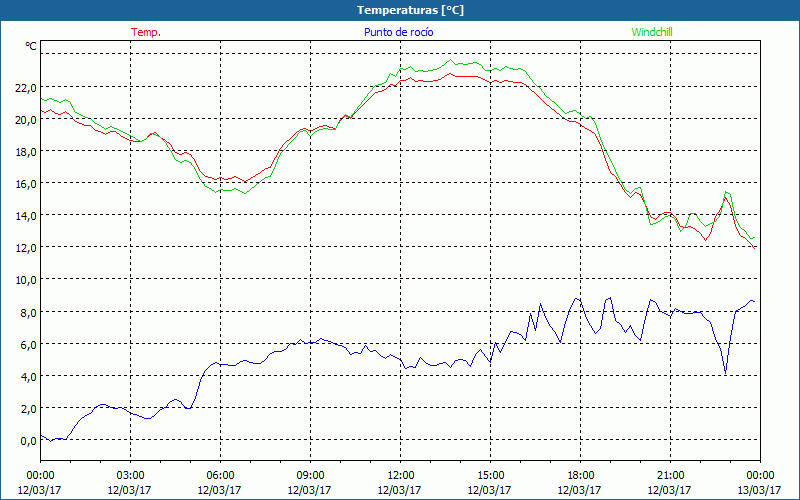Click the 2,0 y-axis value
This screenshot has width=800, height=500.
[31, 409]
